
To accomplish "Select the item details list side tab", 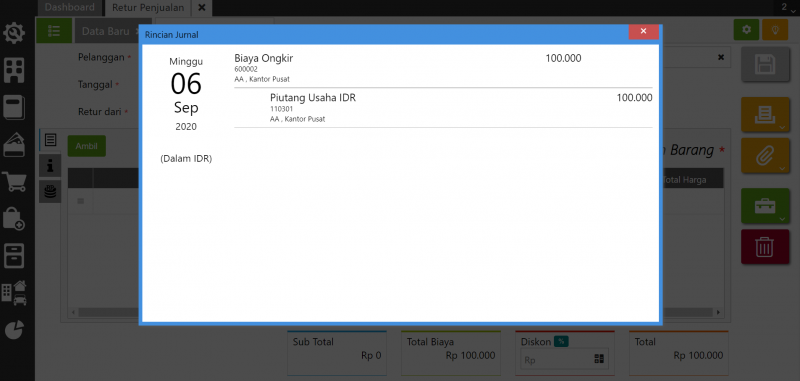I will coord(50,140).
